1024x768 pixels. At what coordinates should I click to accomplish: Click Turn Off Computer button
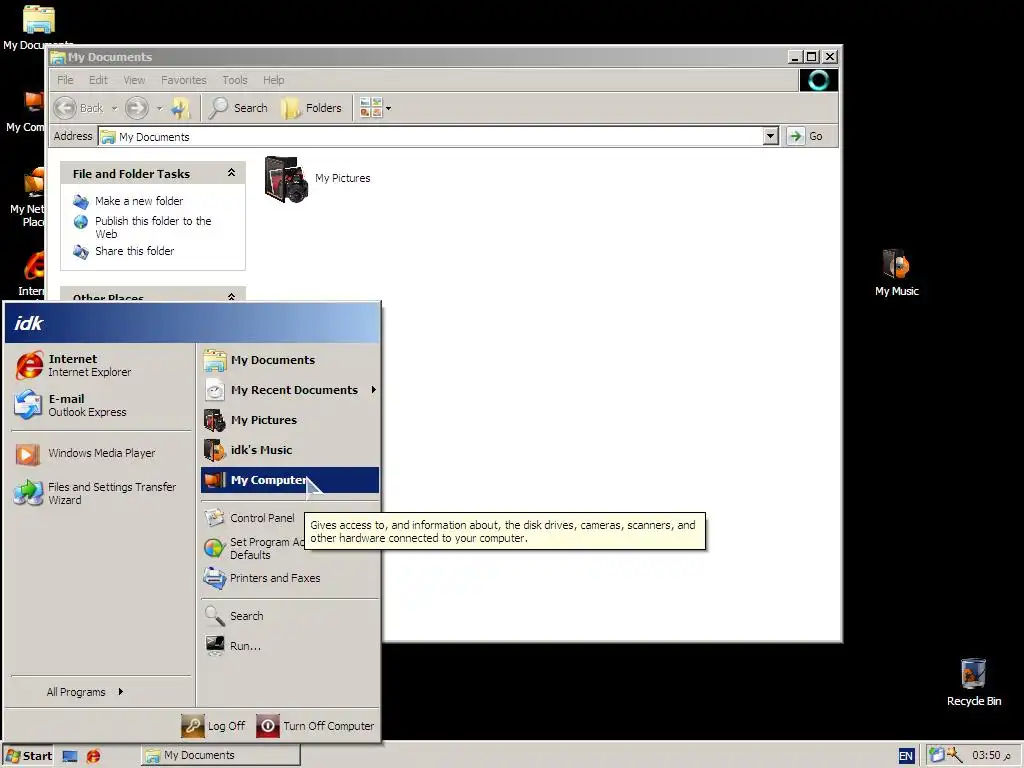[x=315, y=726]
